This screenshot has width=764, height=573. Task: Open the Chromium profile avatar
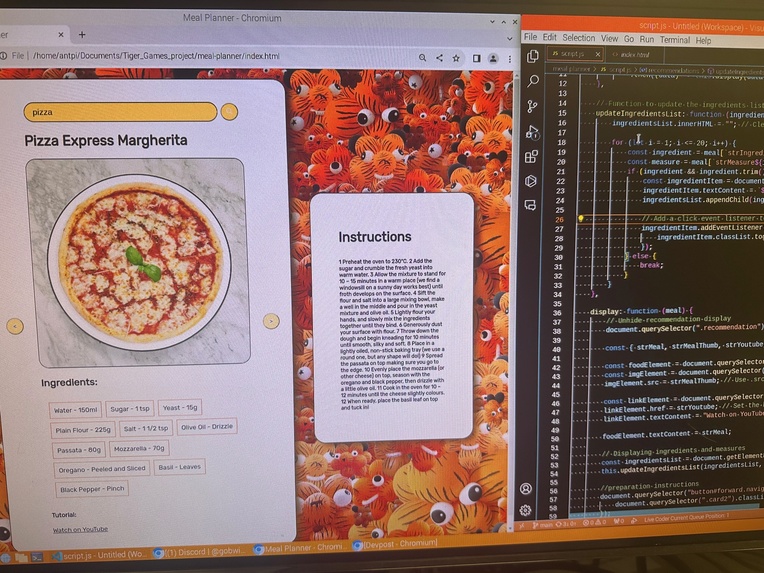pyautogui.click(x=493, y=58)
